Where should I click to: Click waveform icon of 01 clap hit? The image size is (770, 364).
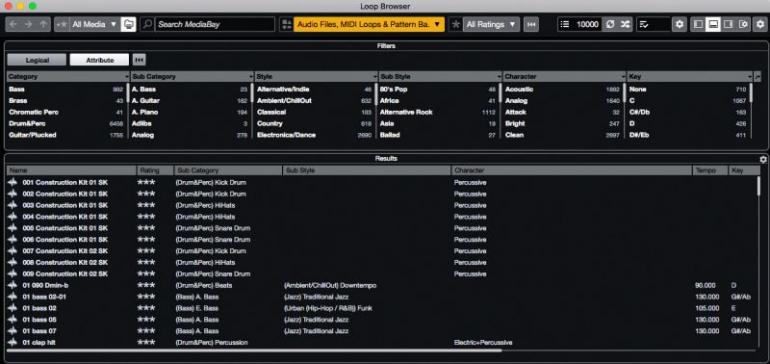(13, 342)
